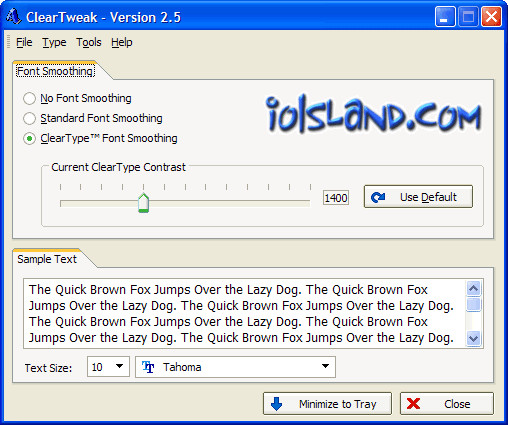Click the sample text scrollbar up arrow
508x425 pixels.
[473, 288]
